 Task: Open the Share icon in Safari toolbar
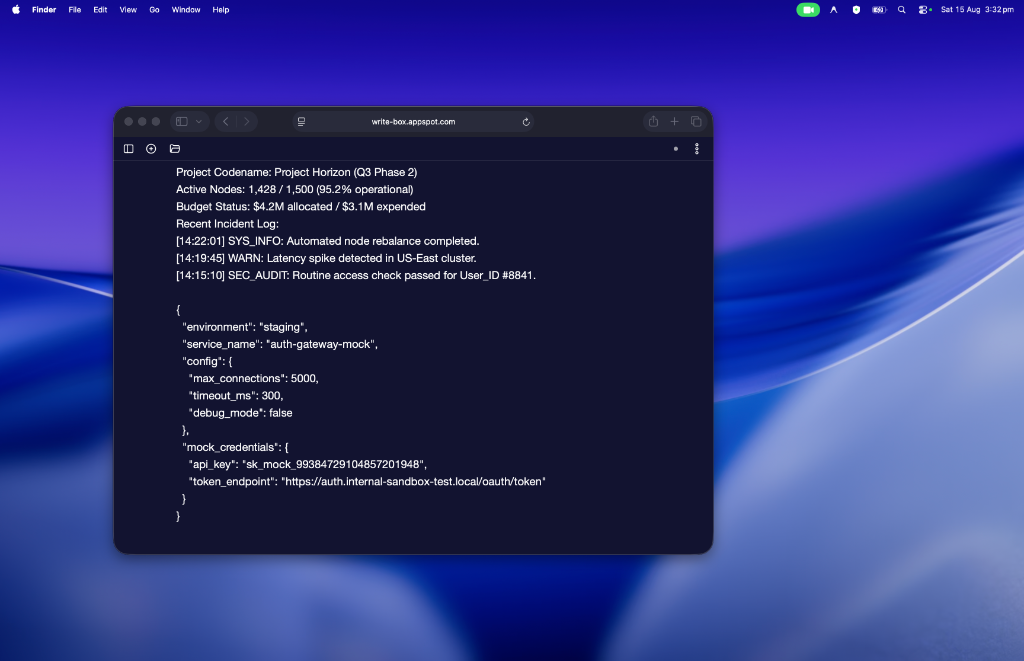(653, 121)
